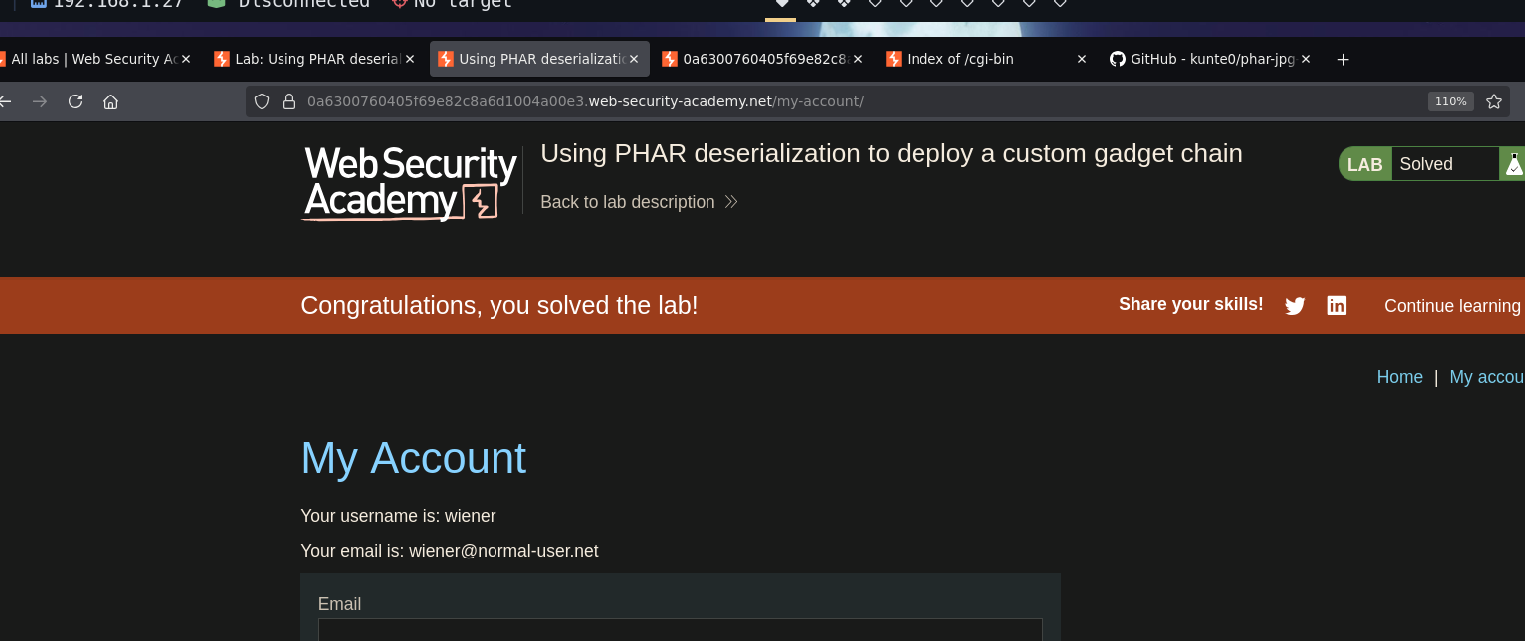Share on LinkedIn via its icon
The width and height of the screenshot is (1525, 641).
click(x=1336, y=305)
